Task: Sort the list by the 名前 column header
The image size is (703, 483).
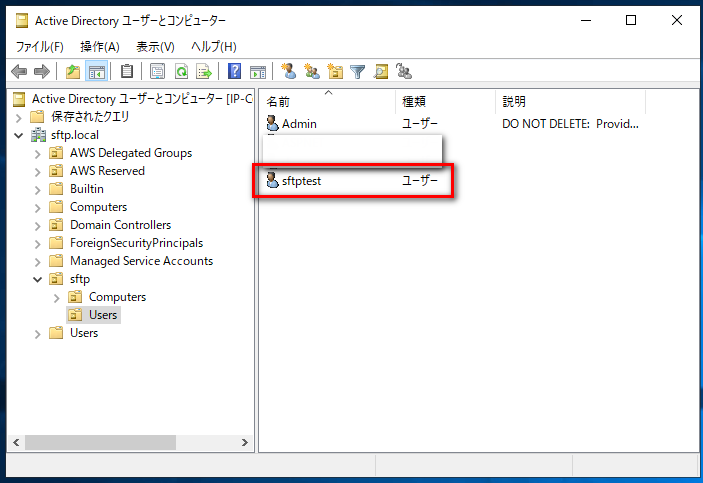Action: point(328,101)
